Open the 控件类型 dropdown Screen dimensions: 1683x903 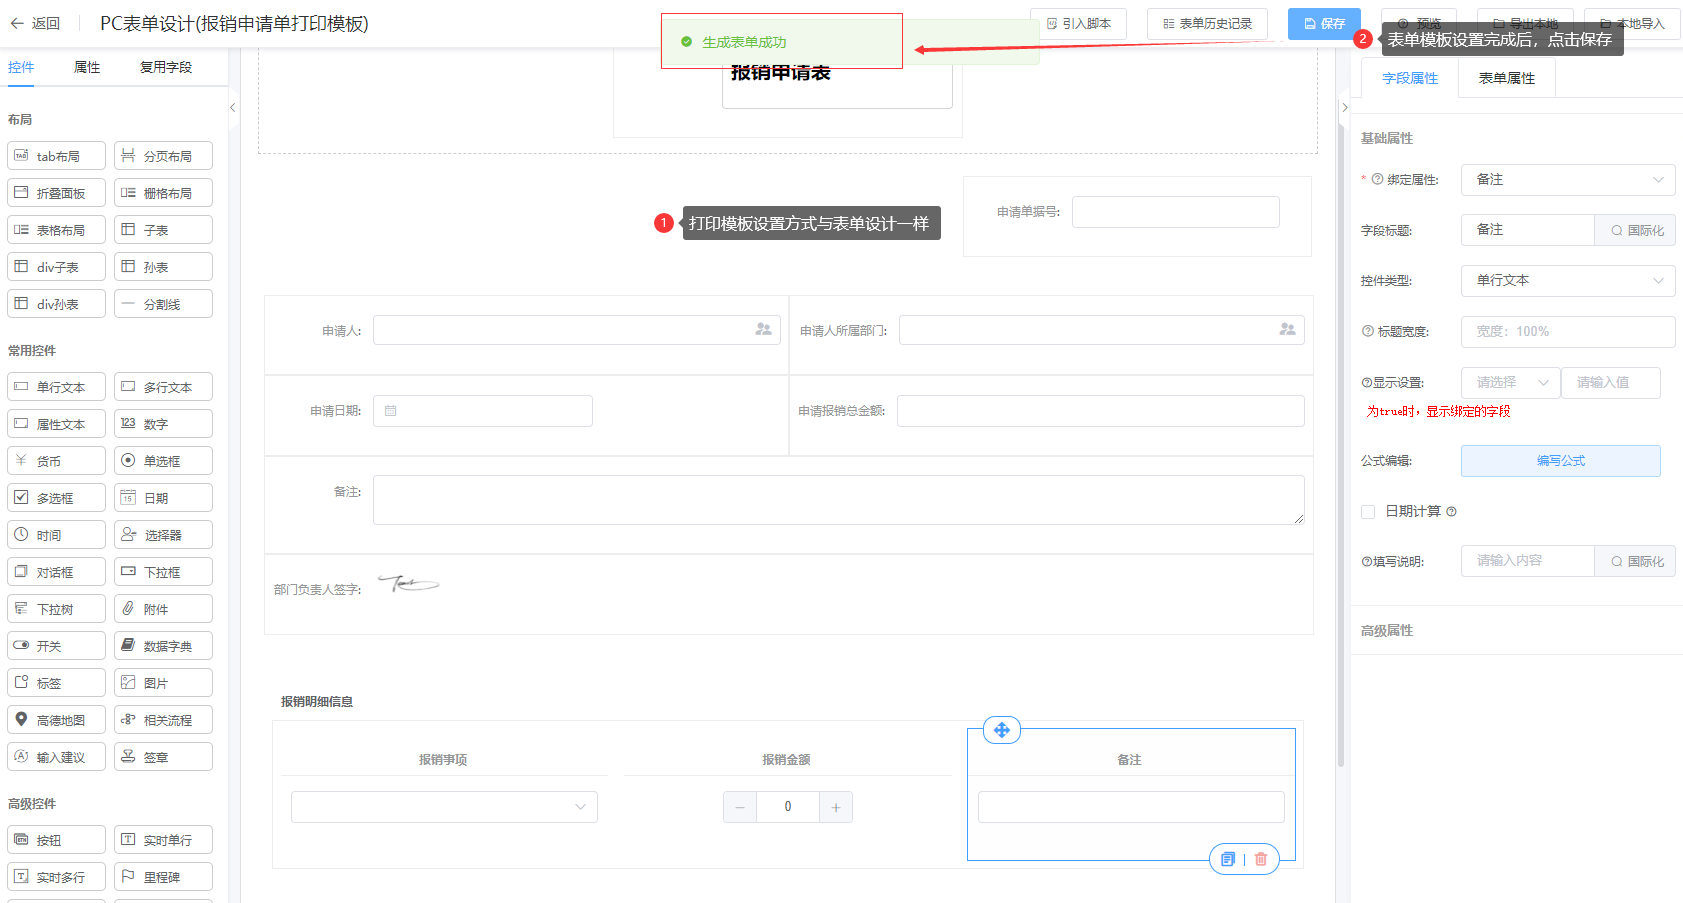tap(1568, 281)
